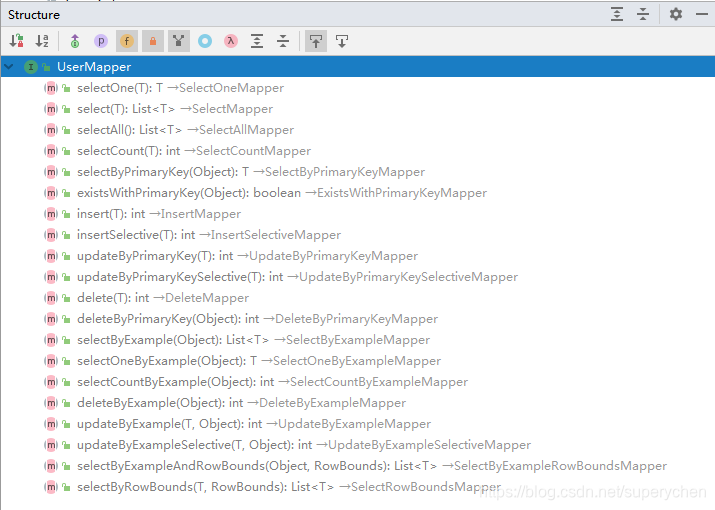Image resolution: width=715 pixels, height=510 pixels.
Task: Click the interface icon next to UserMapper
Action: tap(31, 67)
